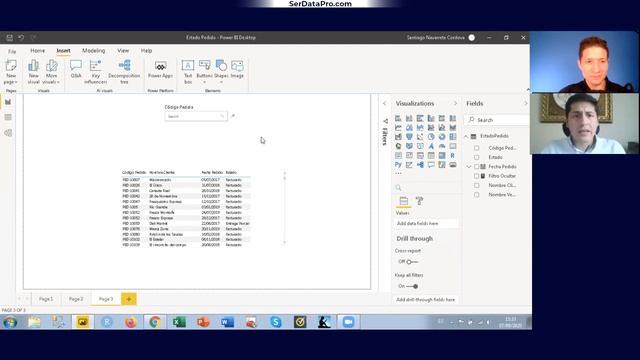Select the R script visual icon

(x=453, y=156)
